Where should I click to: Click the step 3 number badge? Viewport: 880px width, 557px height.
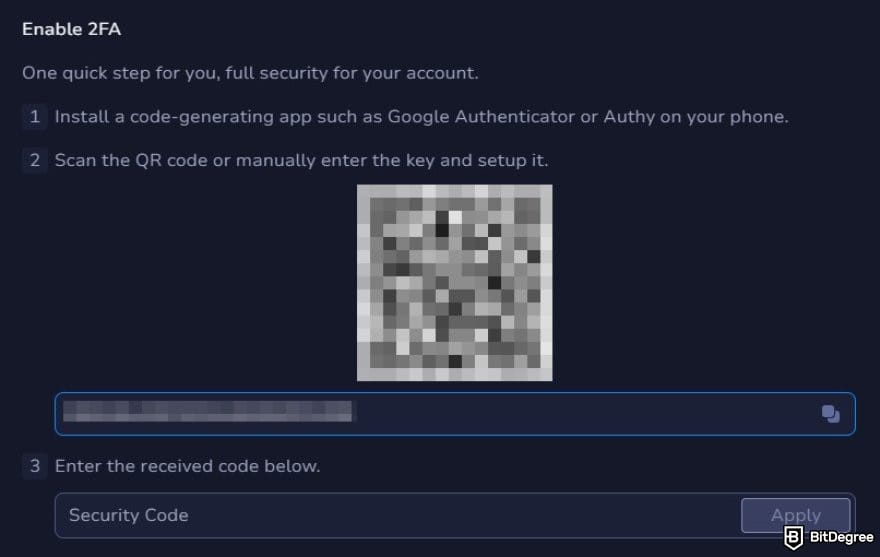(35, 466)
